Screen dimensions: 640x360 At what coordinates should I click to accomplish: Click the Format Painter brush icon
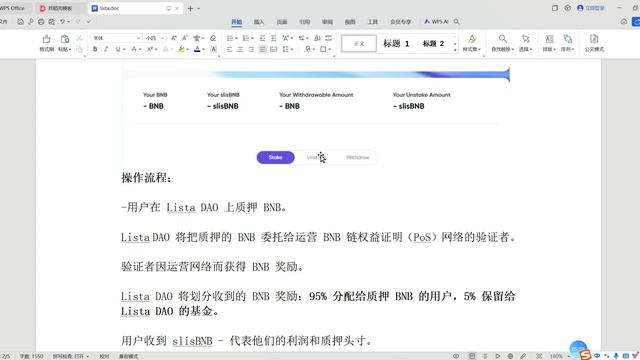click(47, 39)
